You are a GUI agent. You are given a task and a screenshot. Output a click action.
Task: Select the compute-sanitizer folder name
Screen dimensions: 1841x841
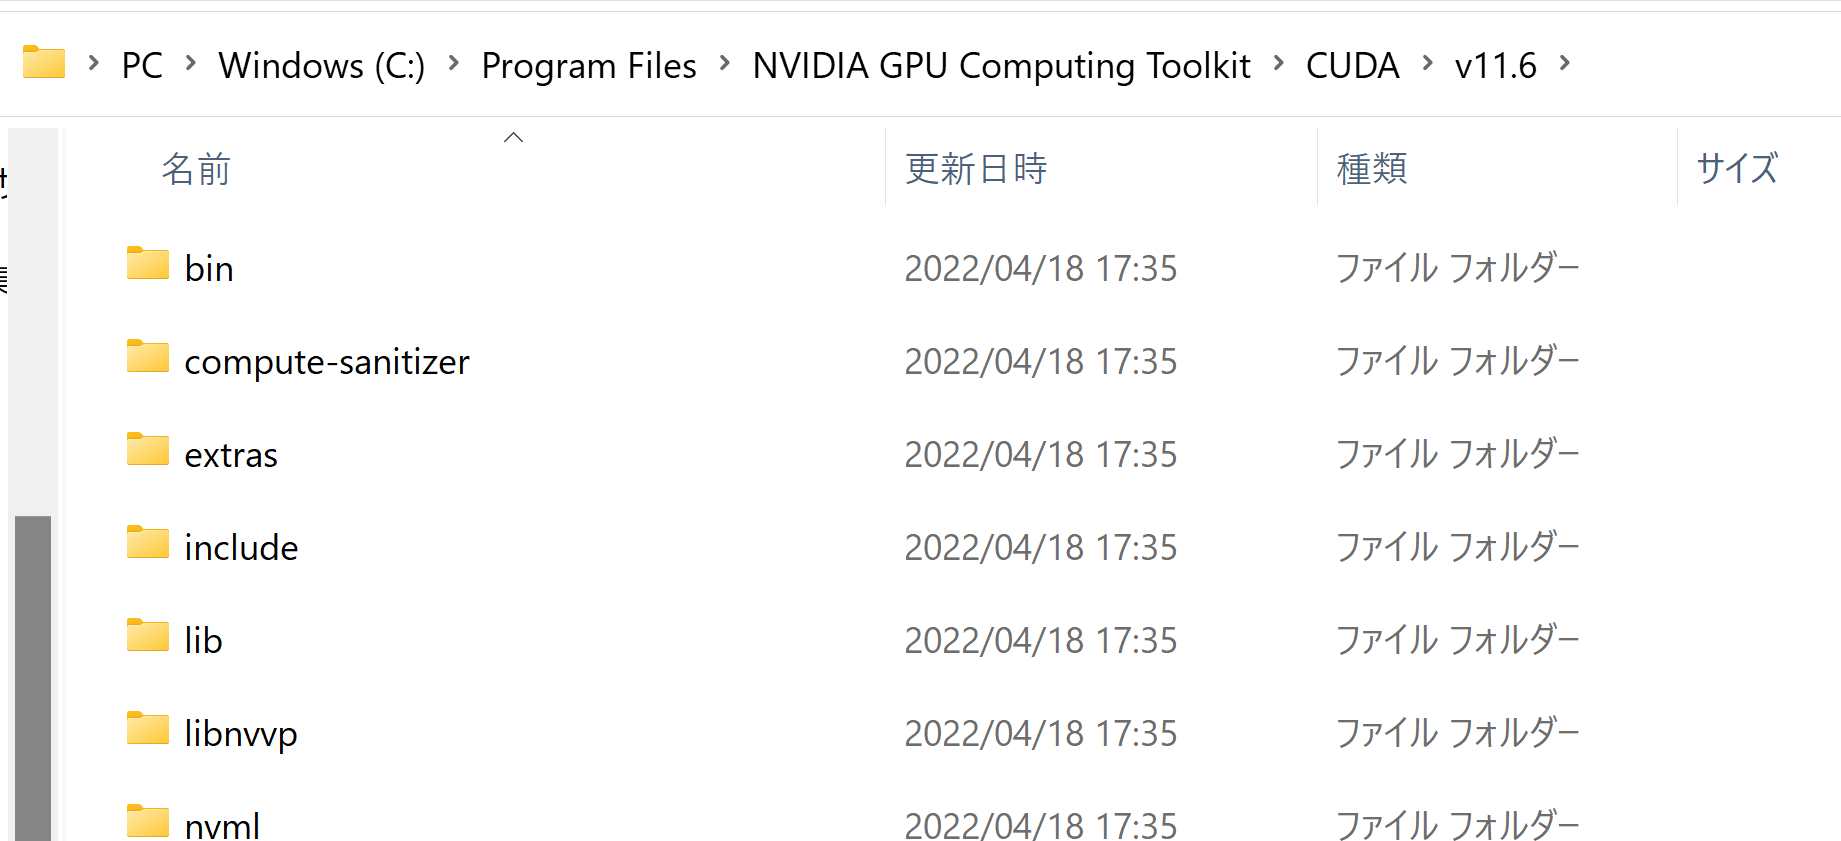click(x=327, y=362)
